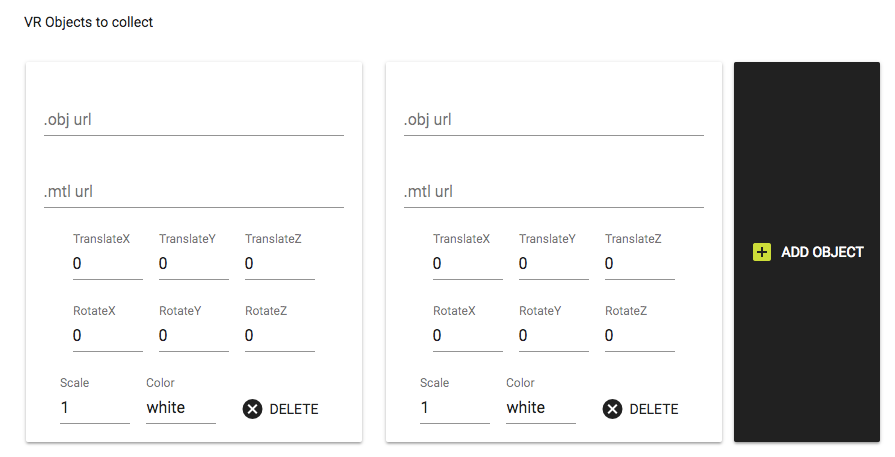Click DELETE text in the second object card
This screenshot has height=457, width=895.
click(x=654, y=409)
